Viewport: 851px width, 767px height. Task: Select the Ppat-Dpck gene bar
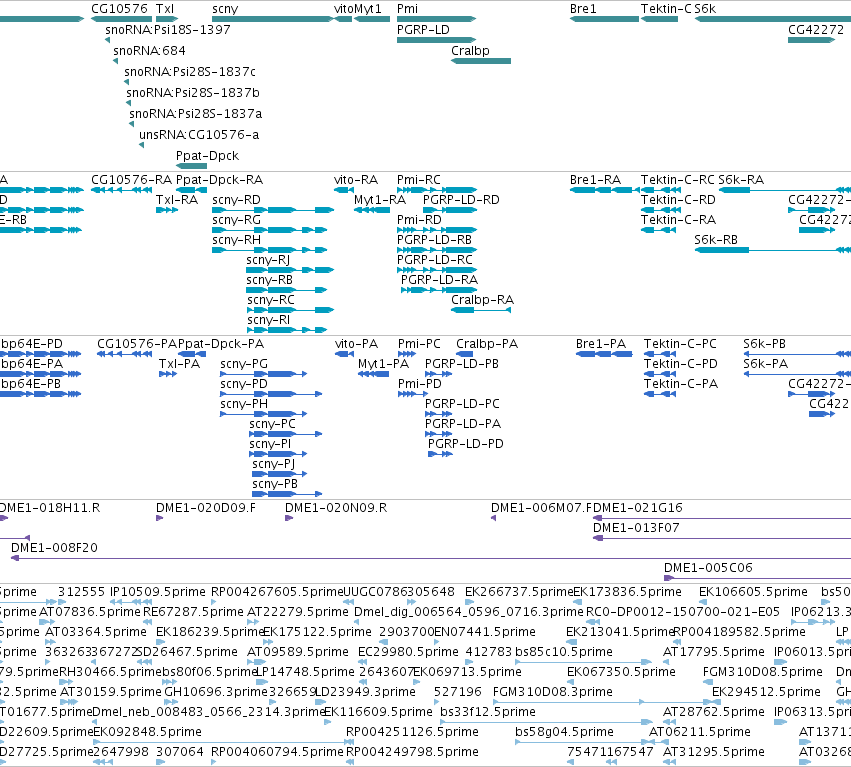192,166
